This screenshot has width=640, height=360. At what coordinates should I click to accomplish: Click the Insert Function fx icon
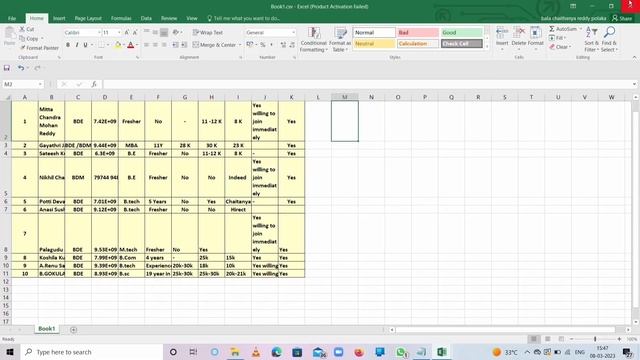94,84
